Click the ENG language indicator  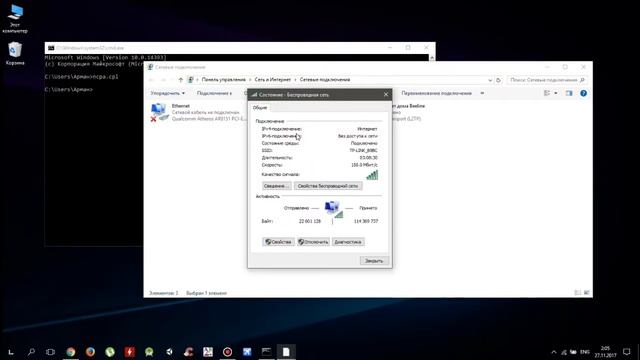(x=585, y=352)
